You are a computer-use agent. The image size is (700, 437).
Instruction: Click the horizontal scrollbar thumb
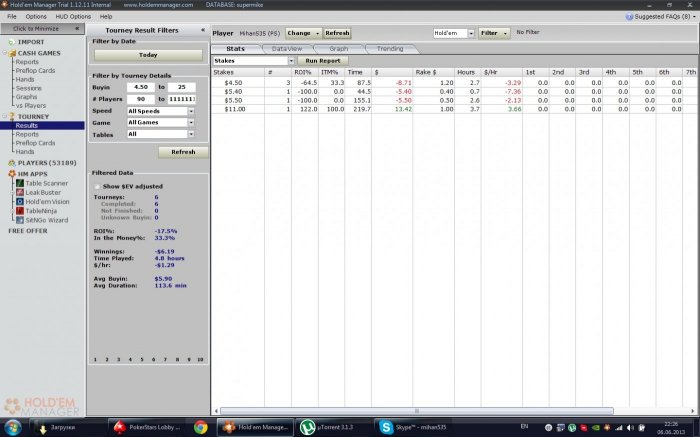click(x=417, y=411)
